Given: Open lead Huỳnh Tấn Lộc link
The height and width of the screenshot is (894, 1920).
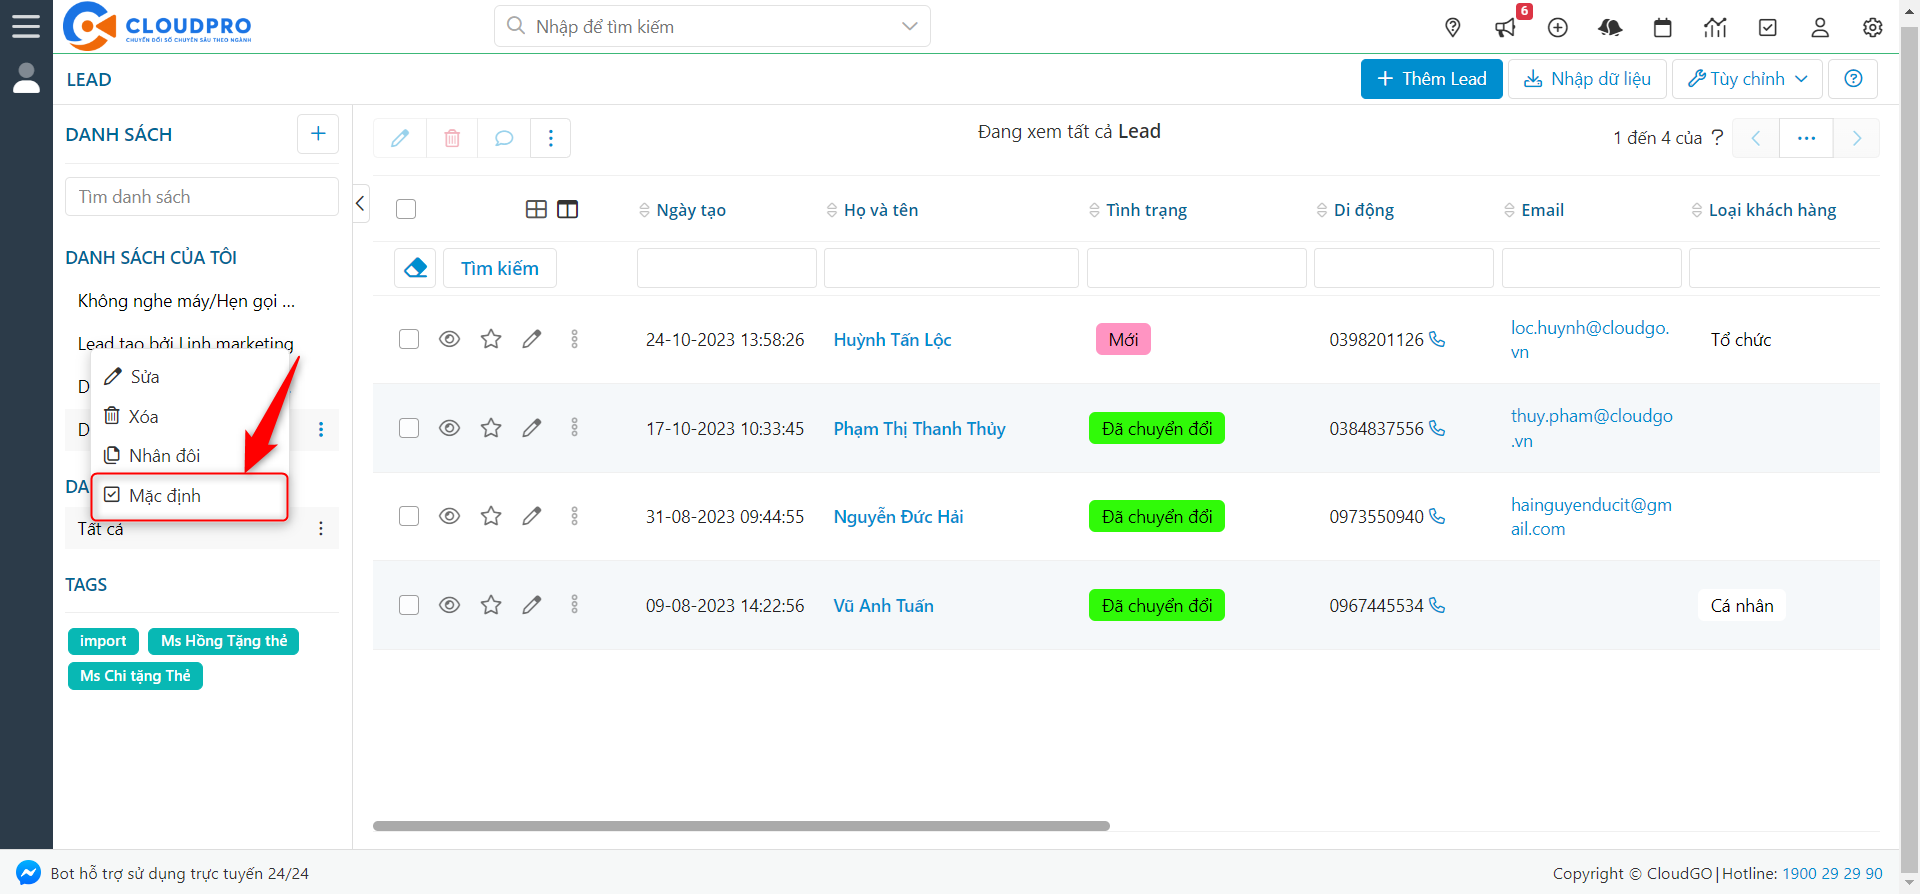Looking at the screenshot, I should click(892, 340).
